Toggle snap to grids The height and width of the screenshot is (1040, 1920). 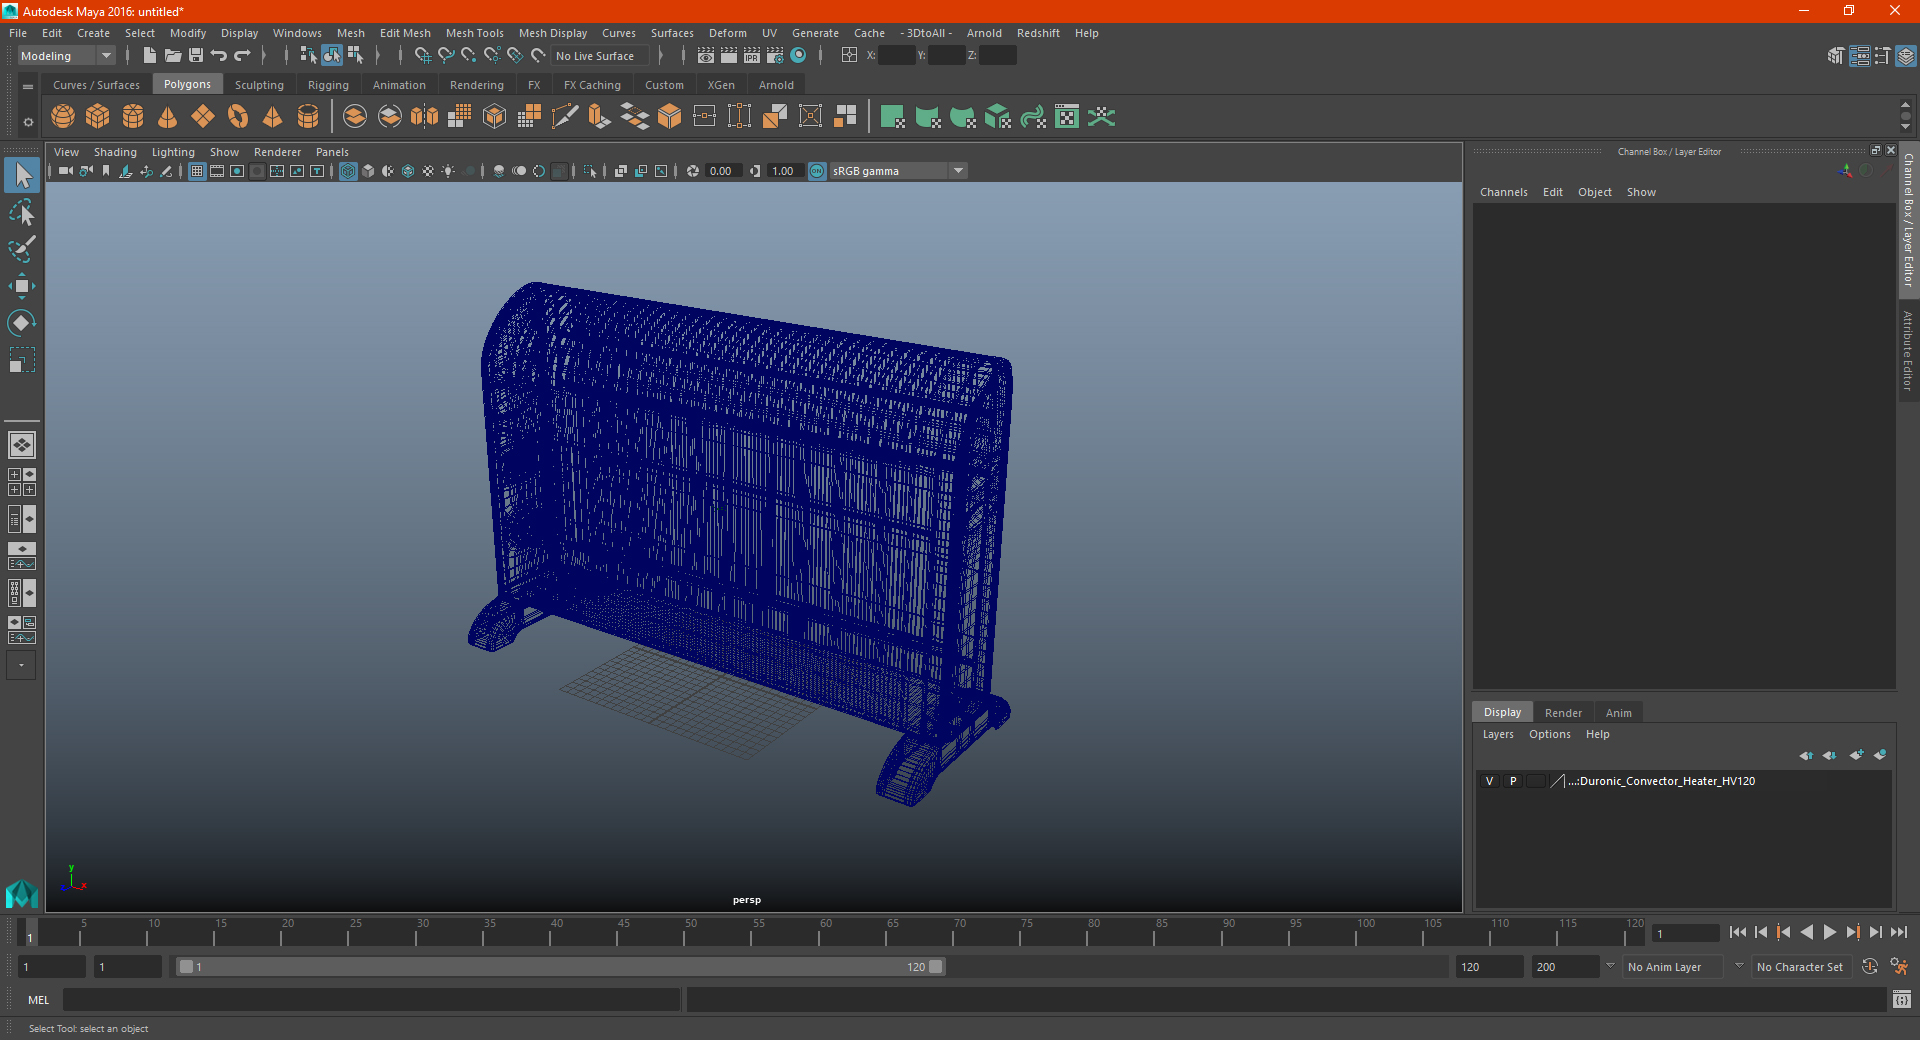422,56
